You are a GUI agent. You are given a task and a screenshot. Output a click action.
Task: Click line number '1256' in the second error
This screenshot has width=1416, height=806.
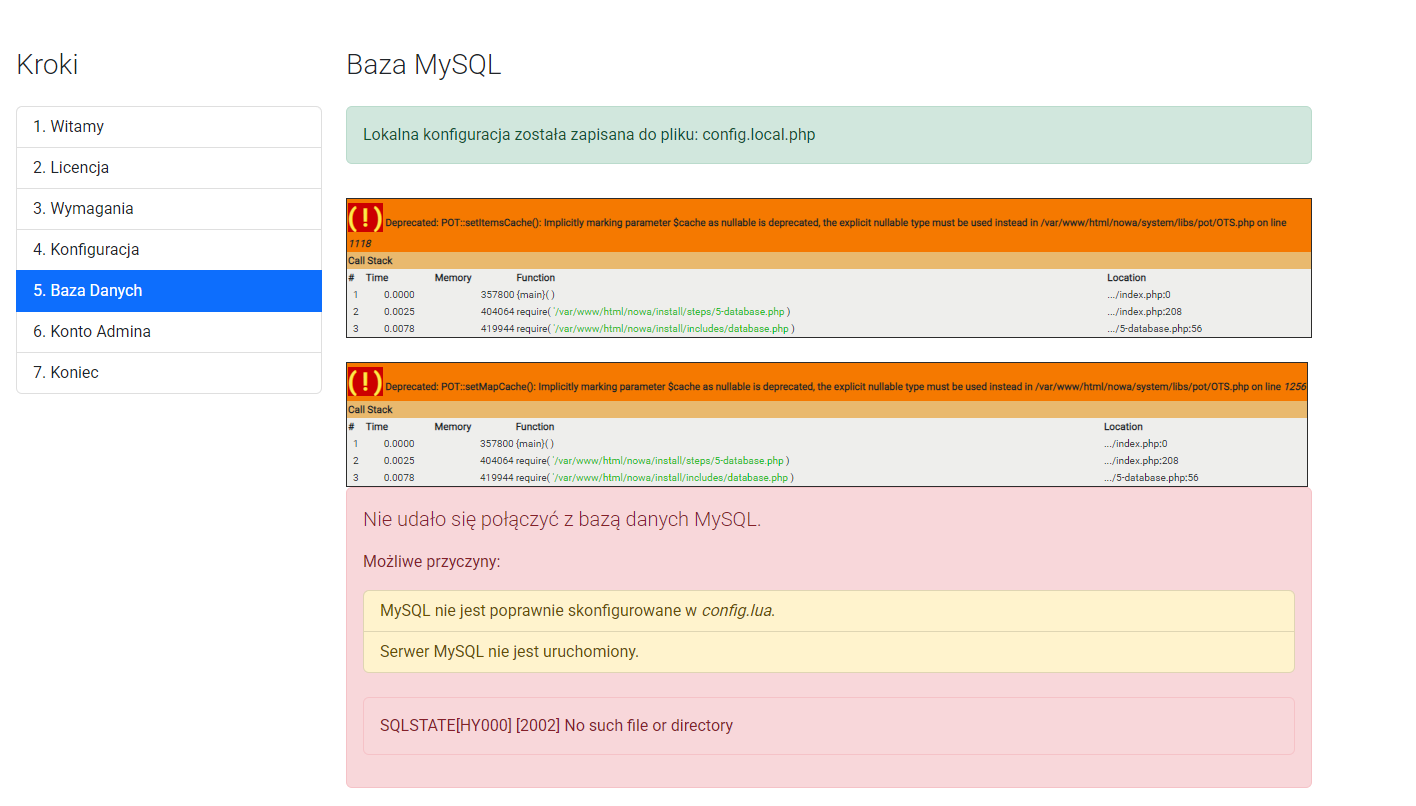click(1295, 386)
